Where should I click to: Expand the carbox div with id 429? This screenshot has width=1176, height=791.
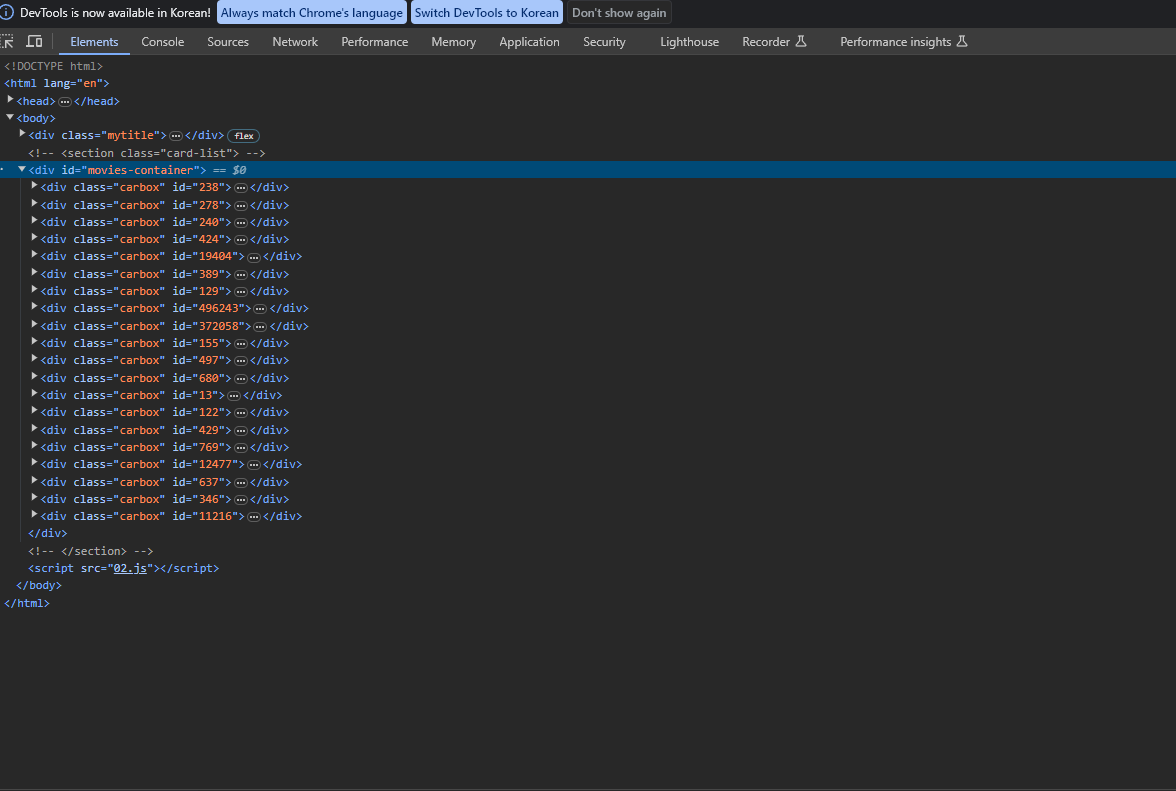click(34, 429)
